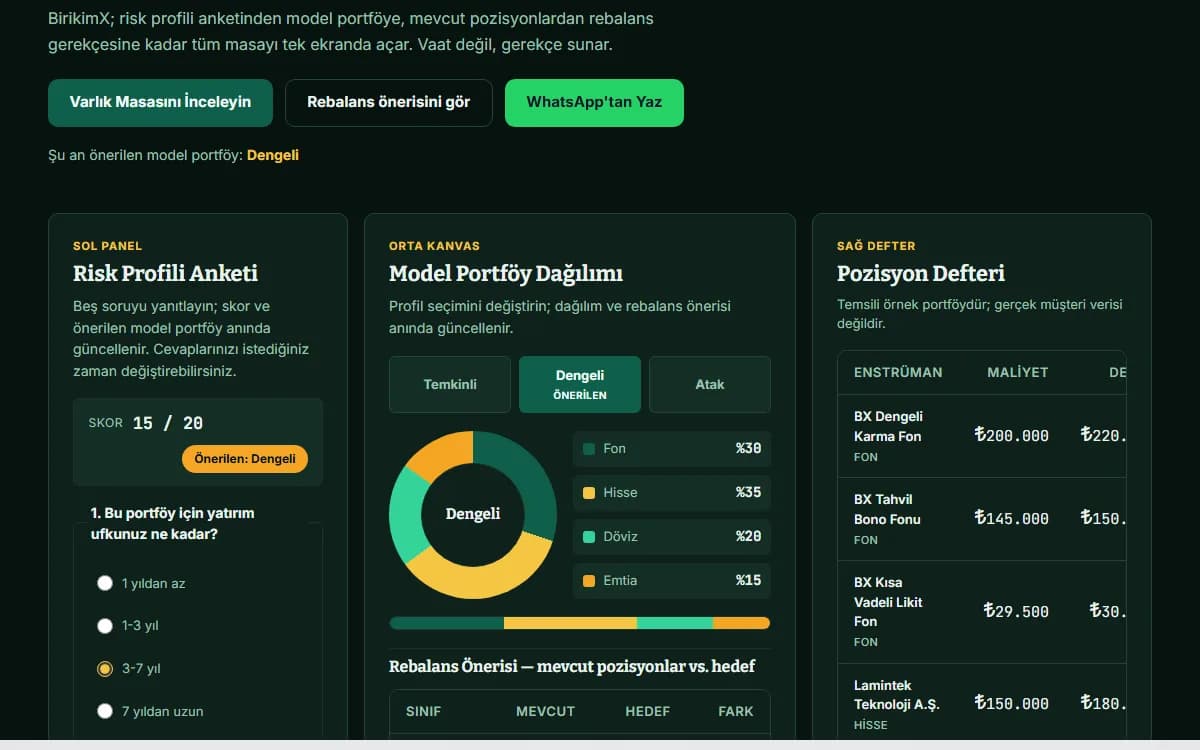Click the light green Döviz legend swatch
Screen dimensions: 1200x750
pos(589,537)
